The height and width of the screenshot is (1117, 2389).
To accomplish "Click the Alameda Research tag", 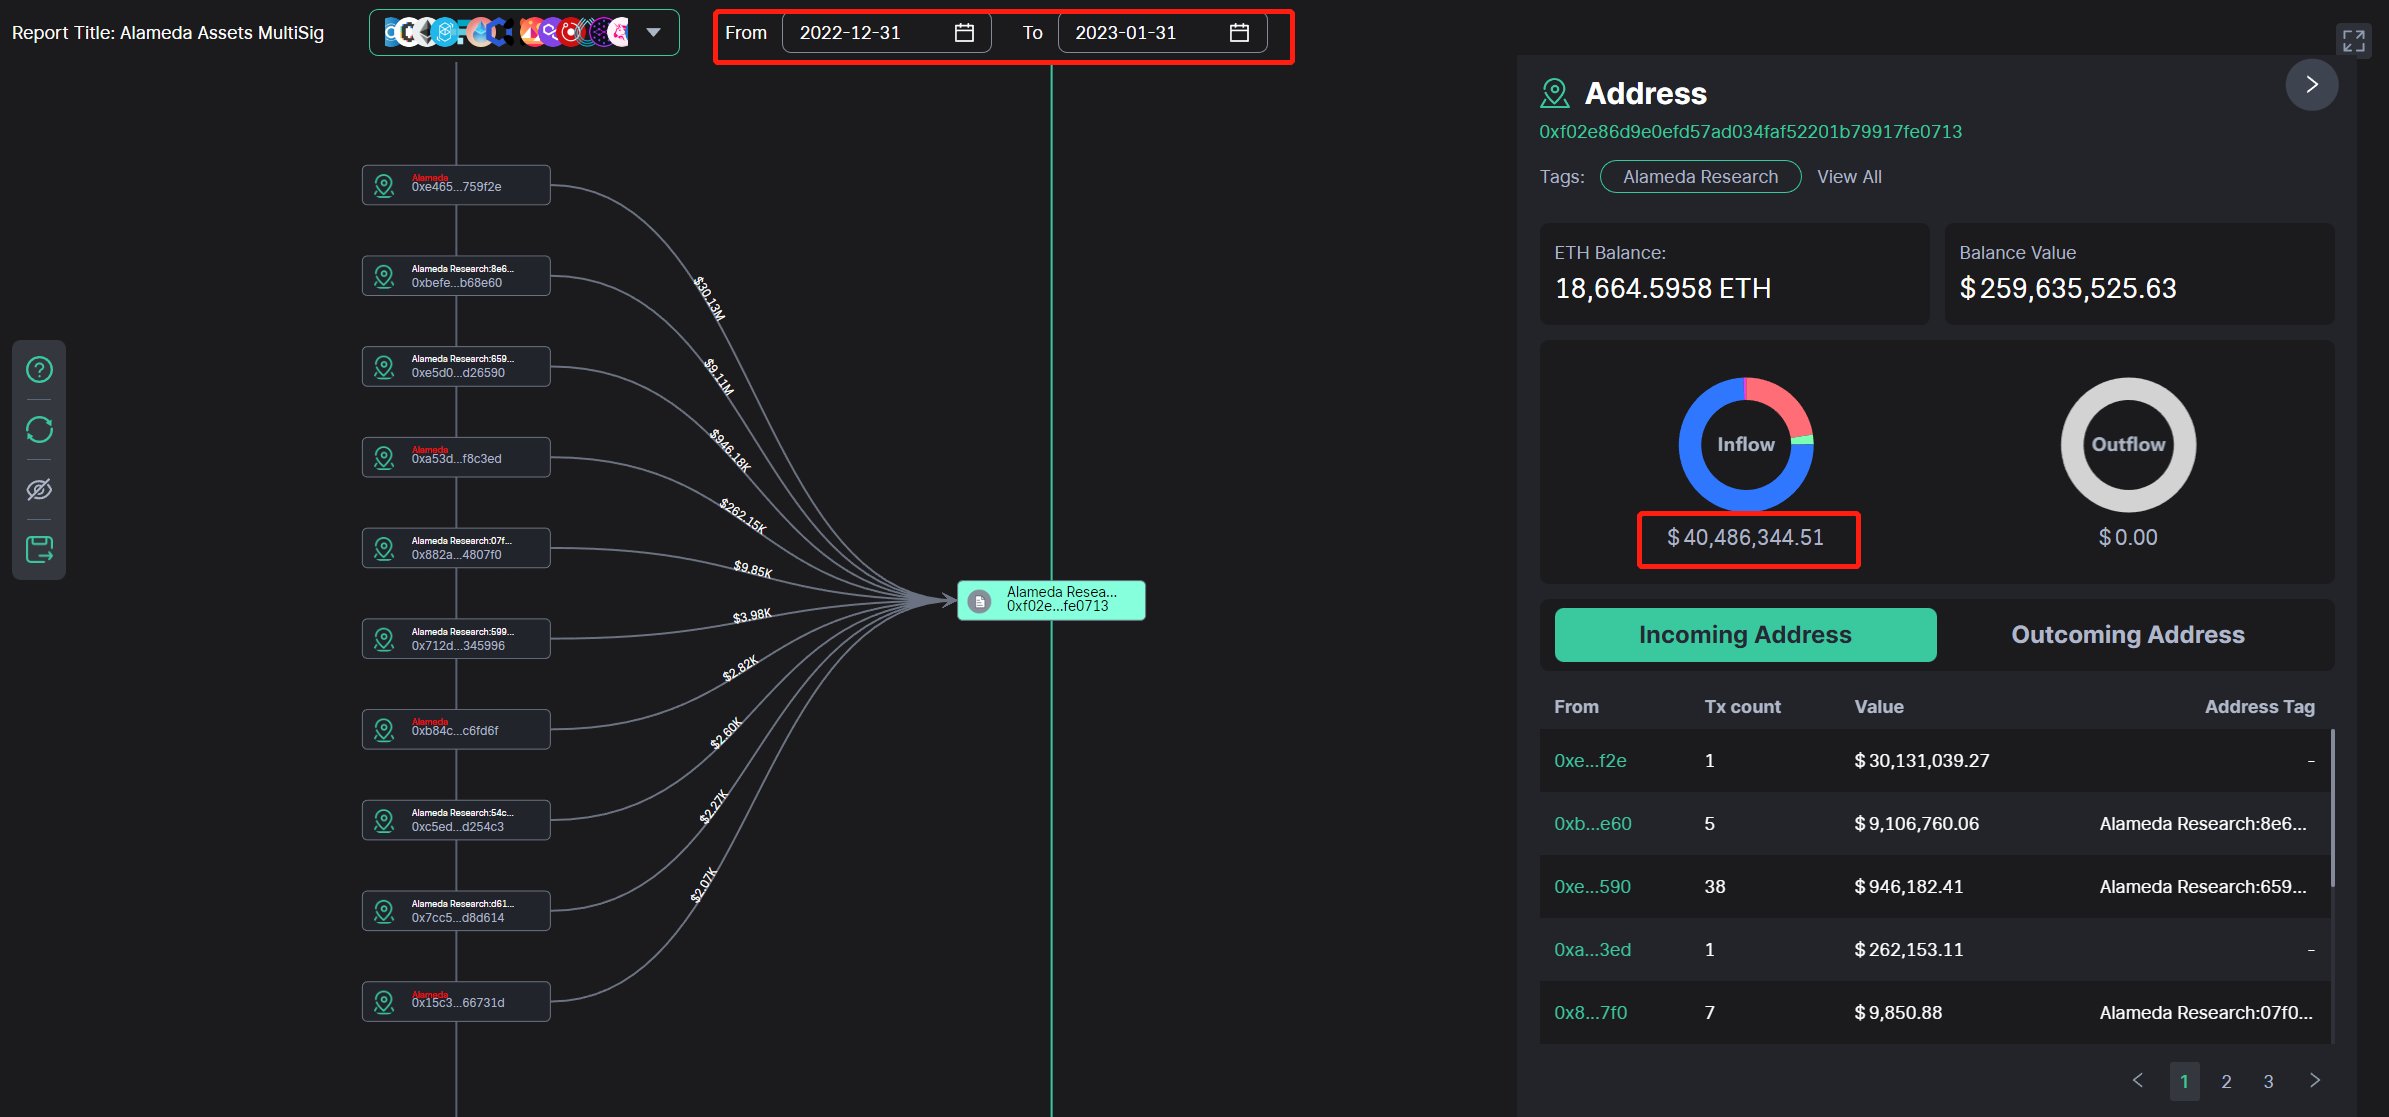I will point(1700,177).
